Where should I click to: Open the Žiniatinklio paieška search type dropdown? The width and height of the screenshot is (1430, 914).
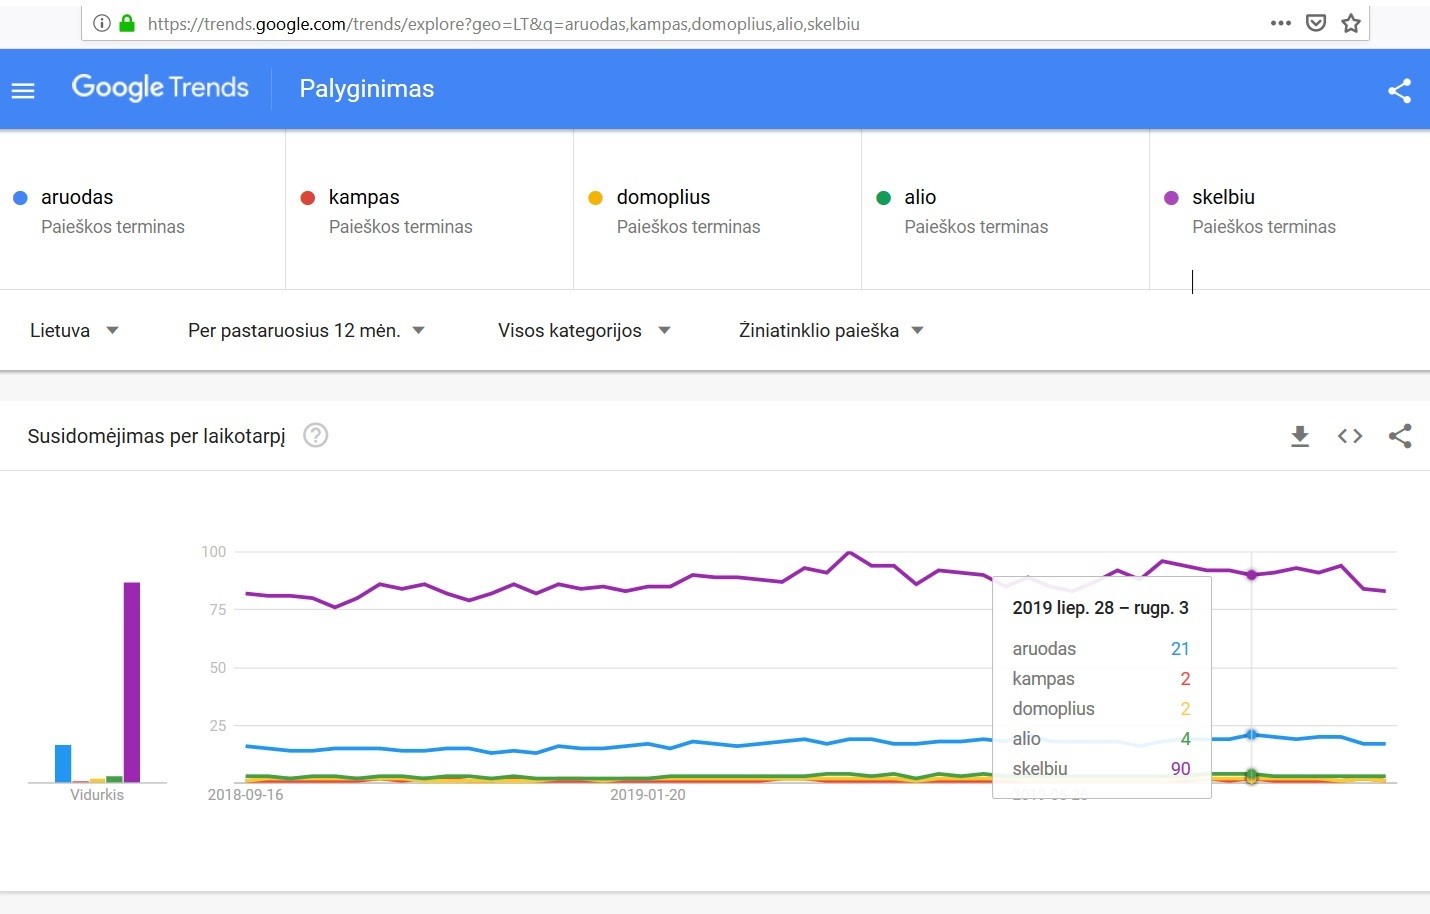(831, 330)
